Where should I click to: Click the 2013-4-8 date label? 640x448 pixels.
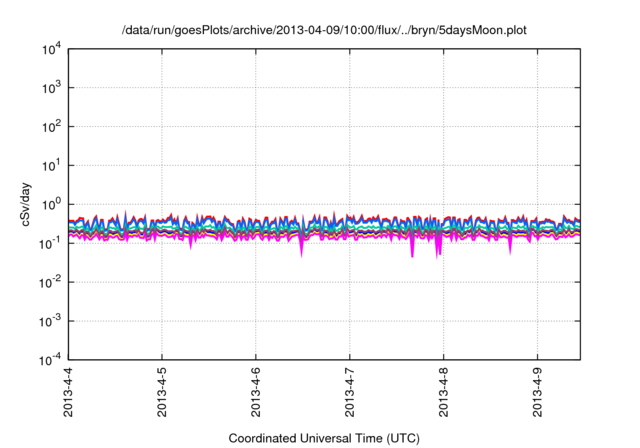click(444, 392)
